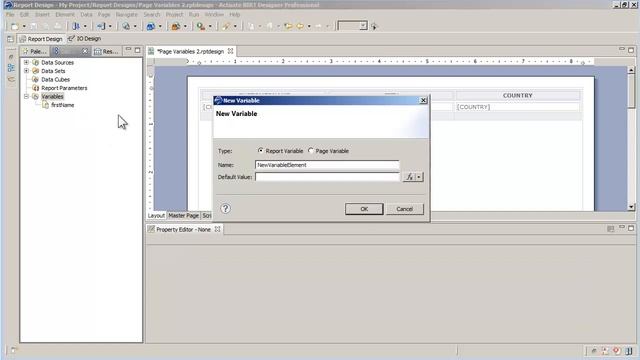Viewport: 640px width, 360px height.
Task: Select the Report Parameters tree item
Action: coord(64,88)
